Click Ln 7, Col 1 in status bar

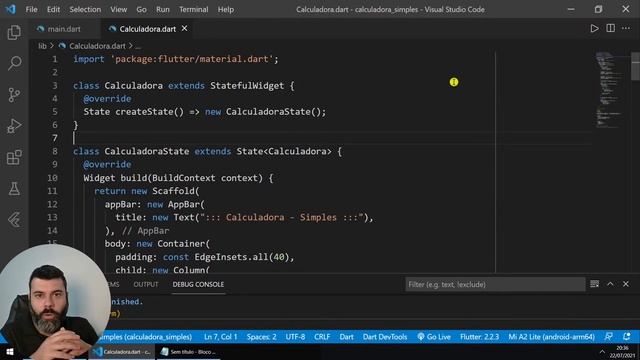point(220,337)
